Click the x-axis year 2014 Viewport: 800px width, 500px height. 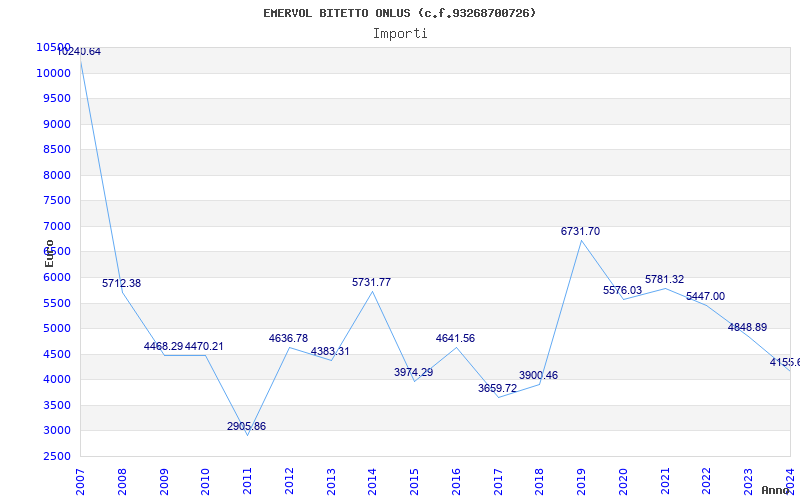[372, 482]
